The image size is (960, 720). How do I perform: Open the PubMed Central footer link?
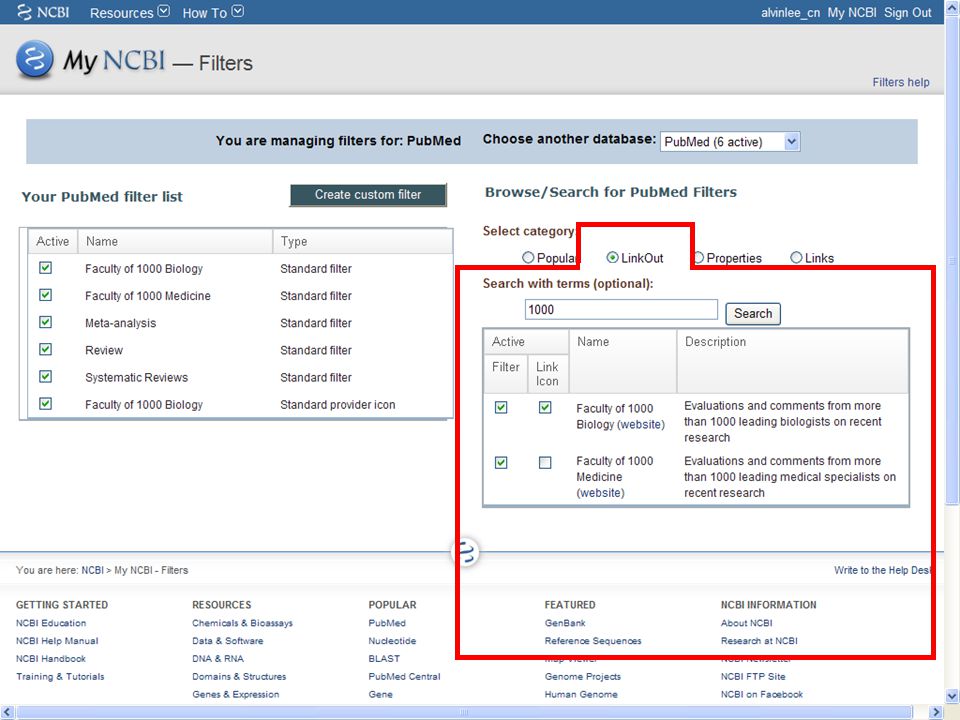click(404, 676)
